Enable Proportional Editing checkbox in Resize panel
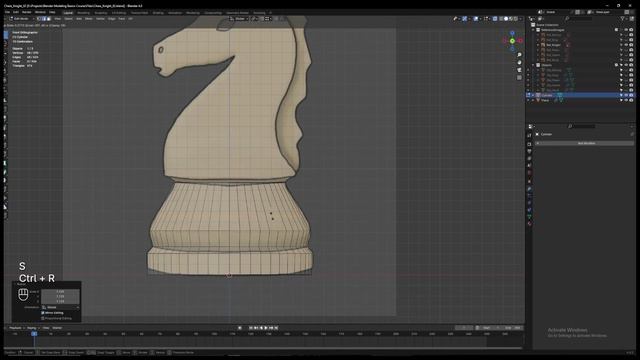640x360 pixels. [x=42, y=318]
